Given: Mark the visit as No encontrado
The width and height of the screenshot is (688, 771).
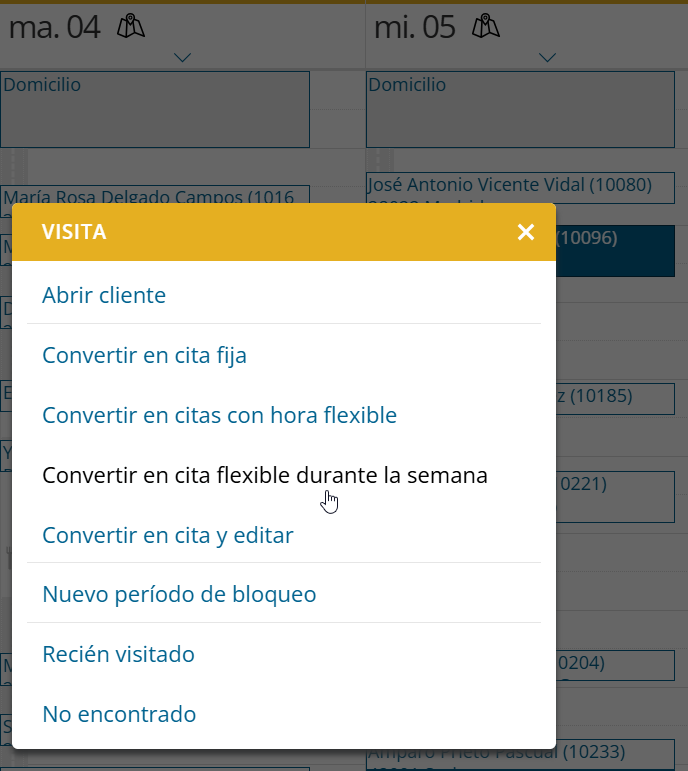Looking at the screenshot, I should [119, 715].
